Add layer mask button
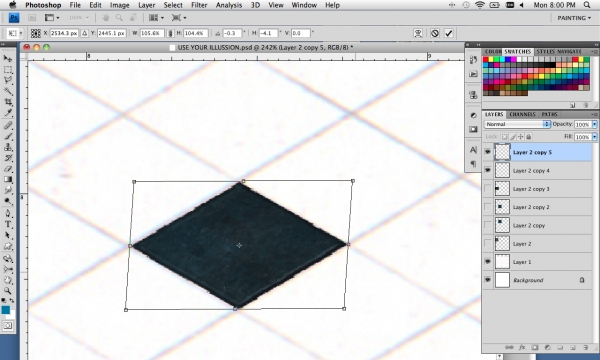This screenshot has height=360, width=600. tap(535, 347)
